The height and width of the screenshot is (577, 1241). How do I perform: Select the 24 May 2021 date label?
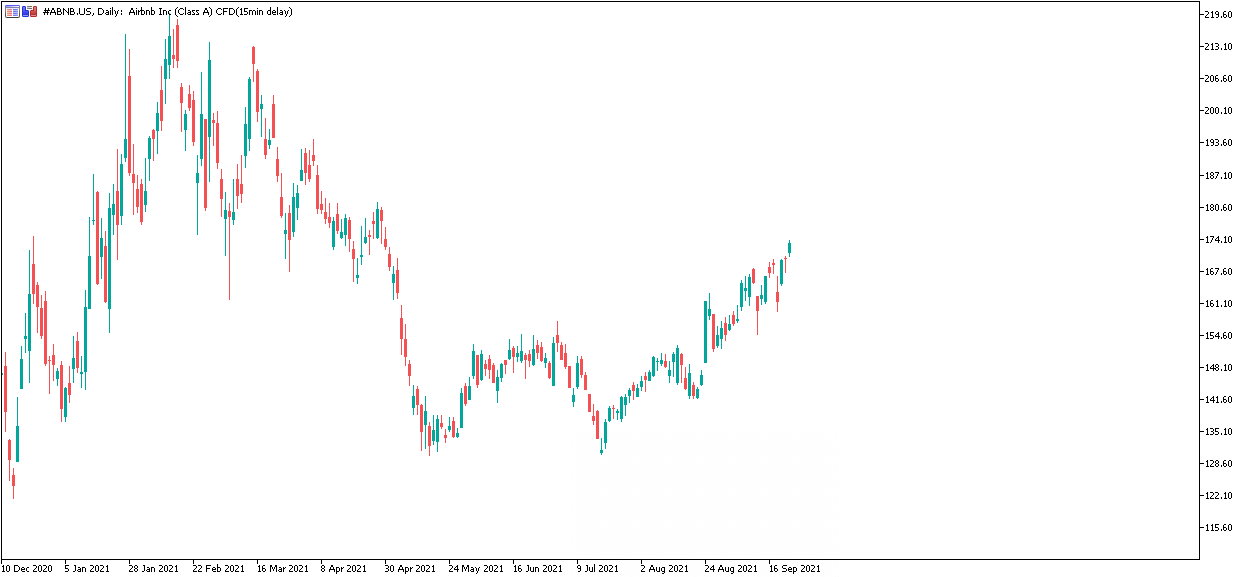(x=475, y=568)
